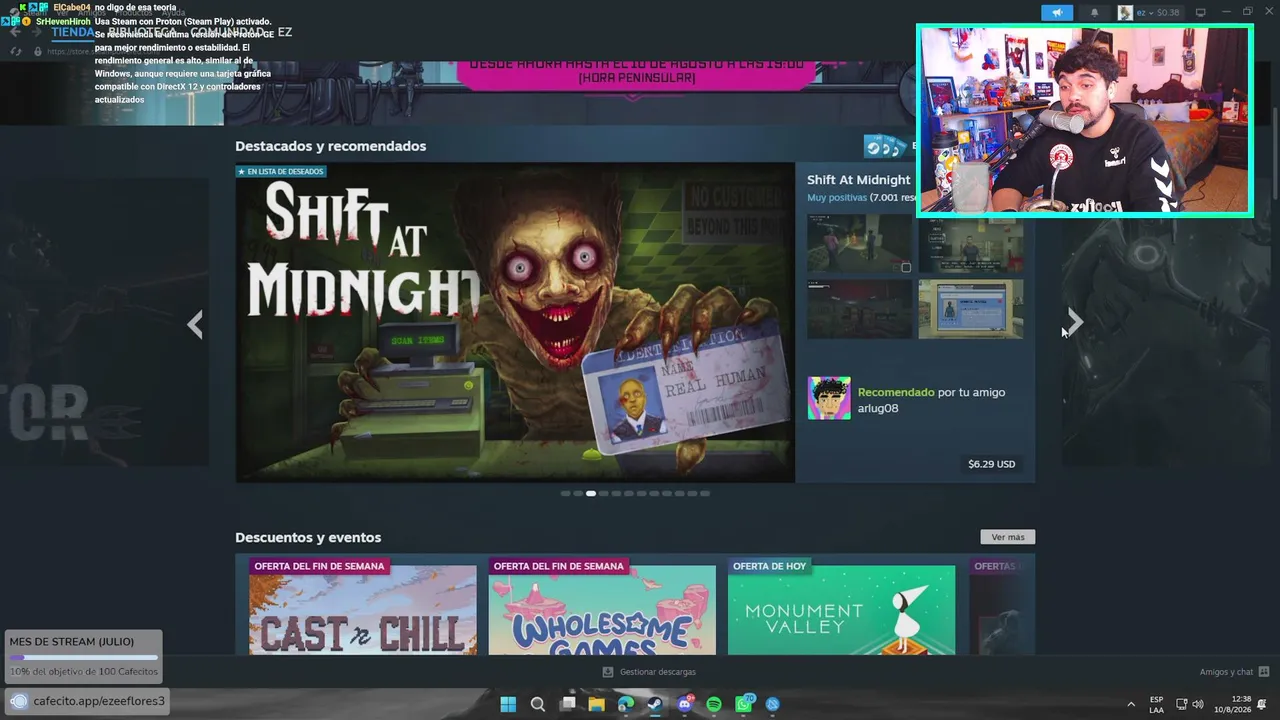Open Spotify from the taskbar
The image size is (1280, 720).
(714, 704)
